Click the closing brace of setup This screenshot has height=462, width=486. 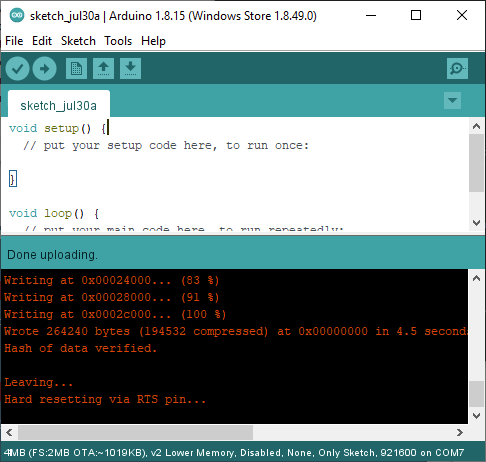(x=13, y=179)
